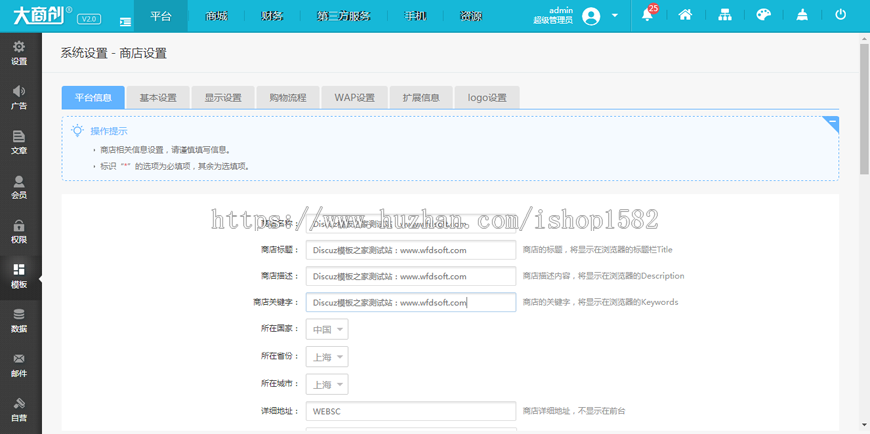Switch to the 平台信息 tab
The width and height of the screenshot is (870, 434).
tap(93, 98)
